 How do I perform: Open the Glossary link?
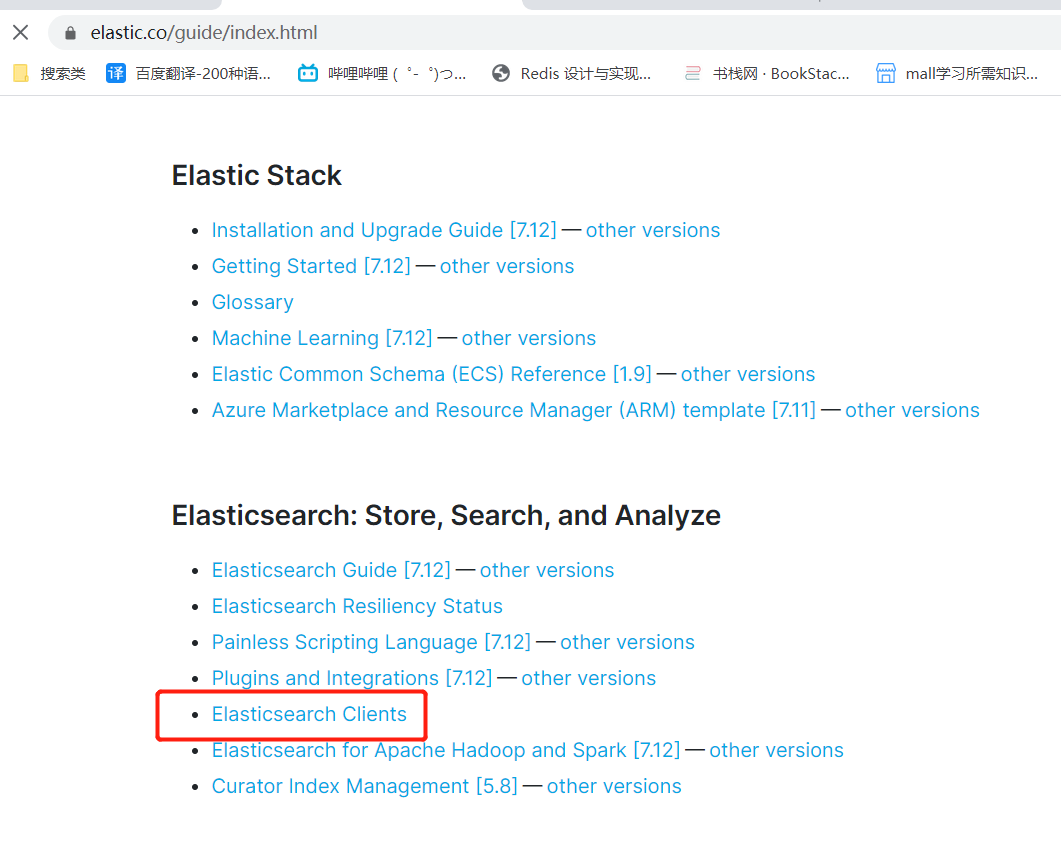click(x=252, y=302)
